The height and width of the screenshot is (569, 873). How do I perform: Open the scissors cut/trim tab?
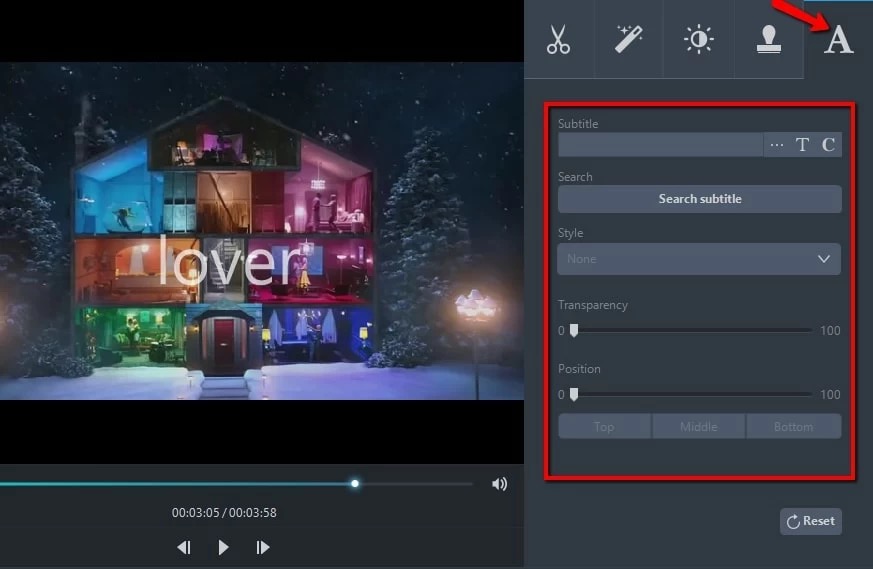click(558, 39)
